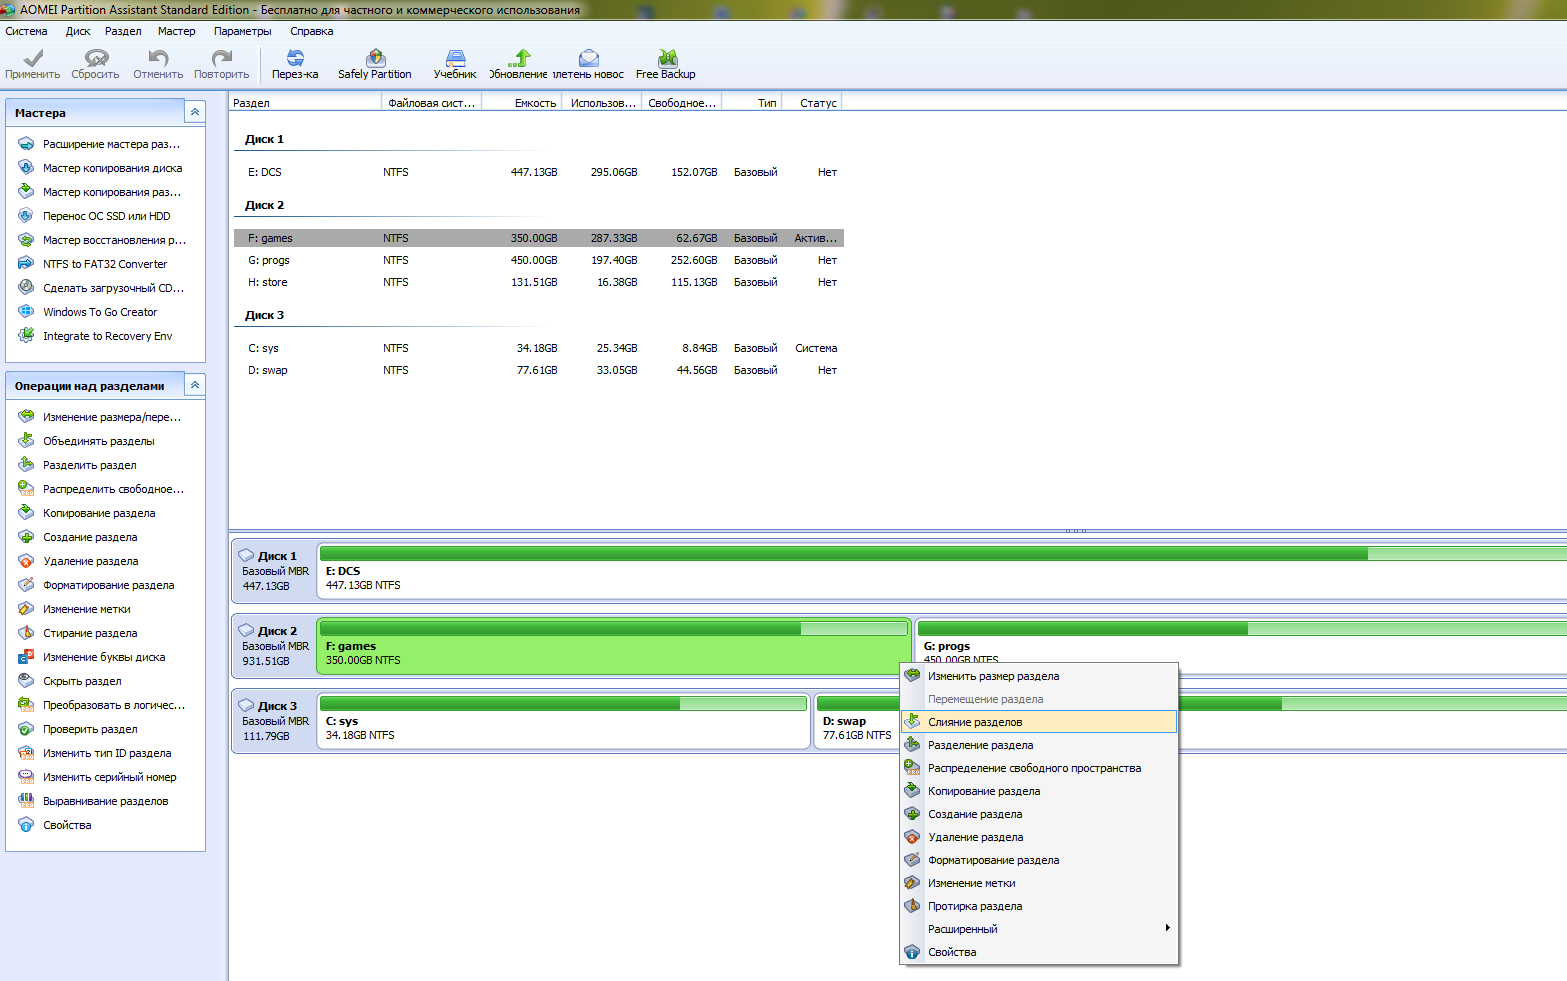Click E: DCS partition block in disk map

coord(942,571)
